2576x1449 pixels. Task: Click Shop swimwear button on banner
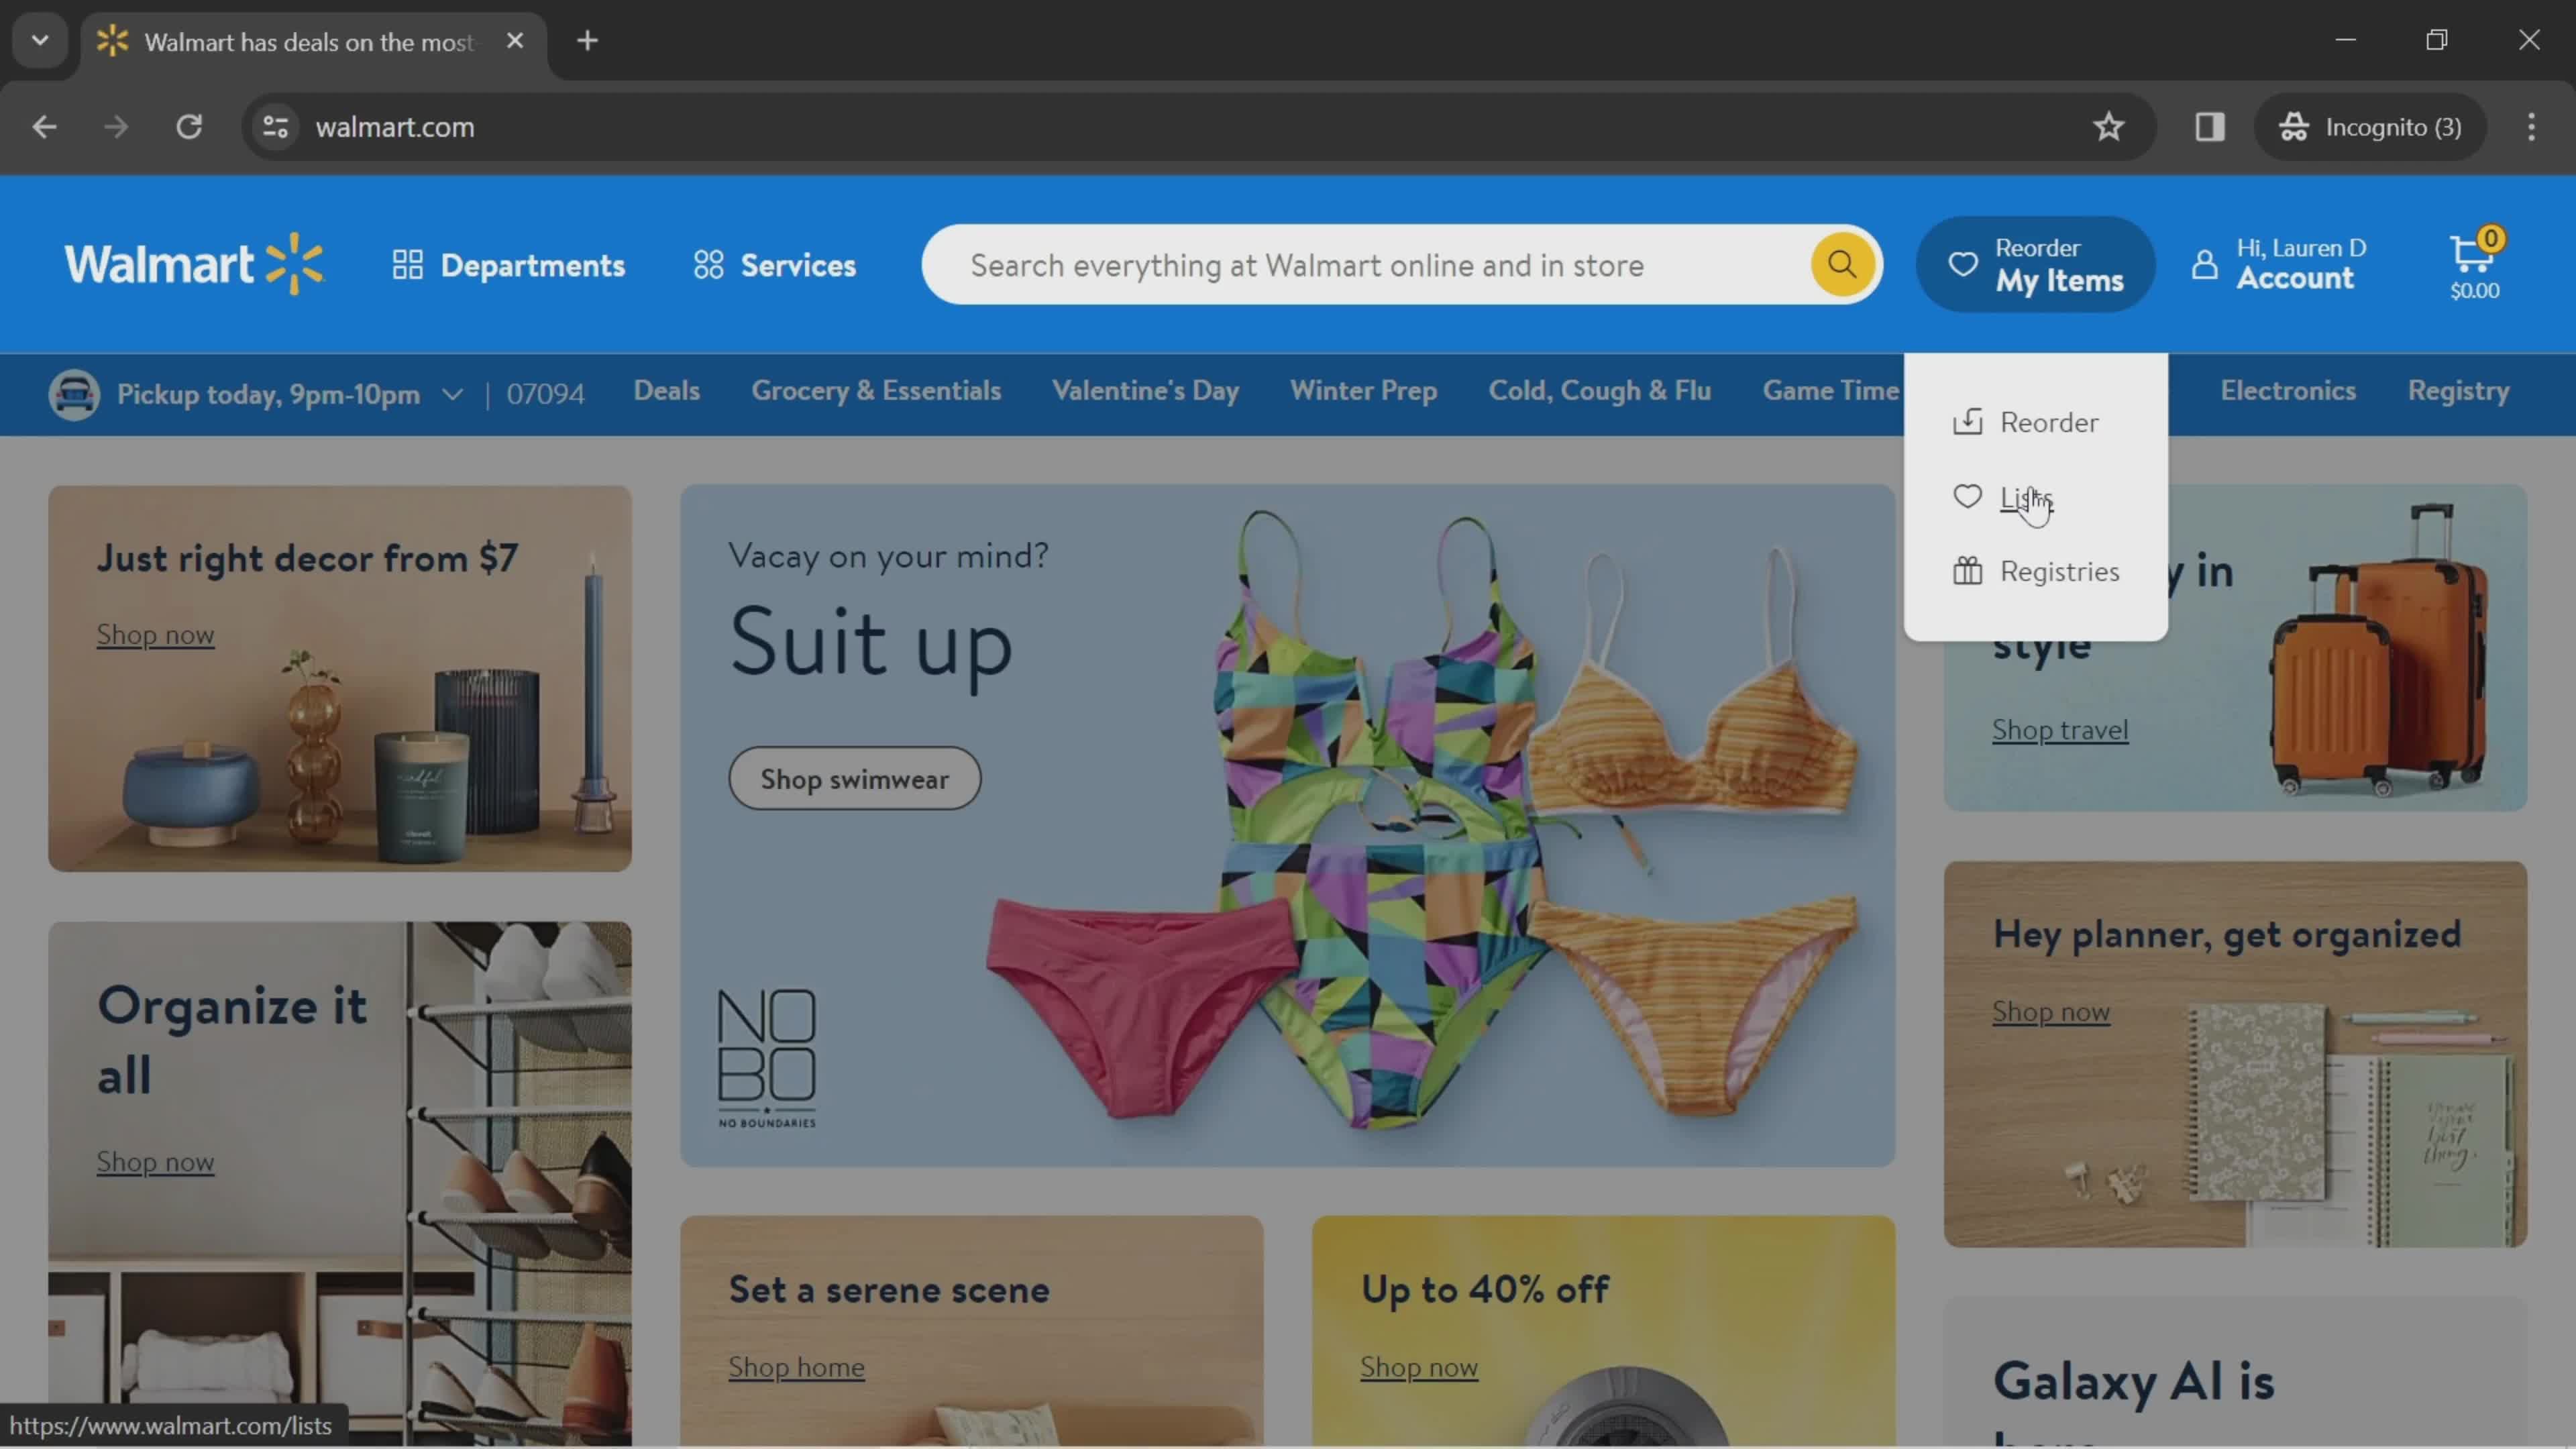pos(855,777)
